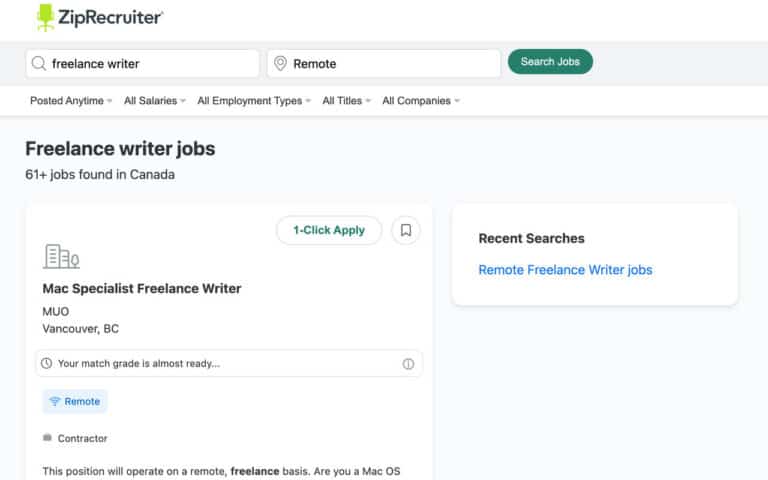
Task: Expand the All Titles filter
Action: [346, 101]
